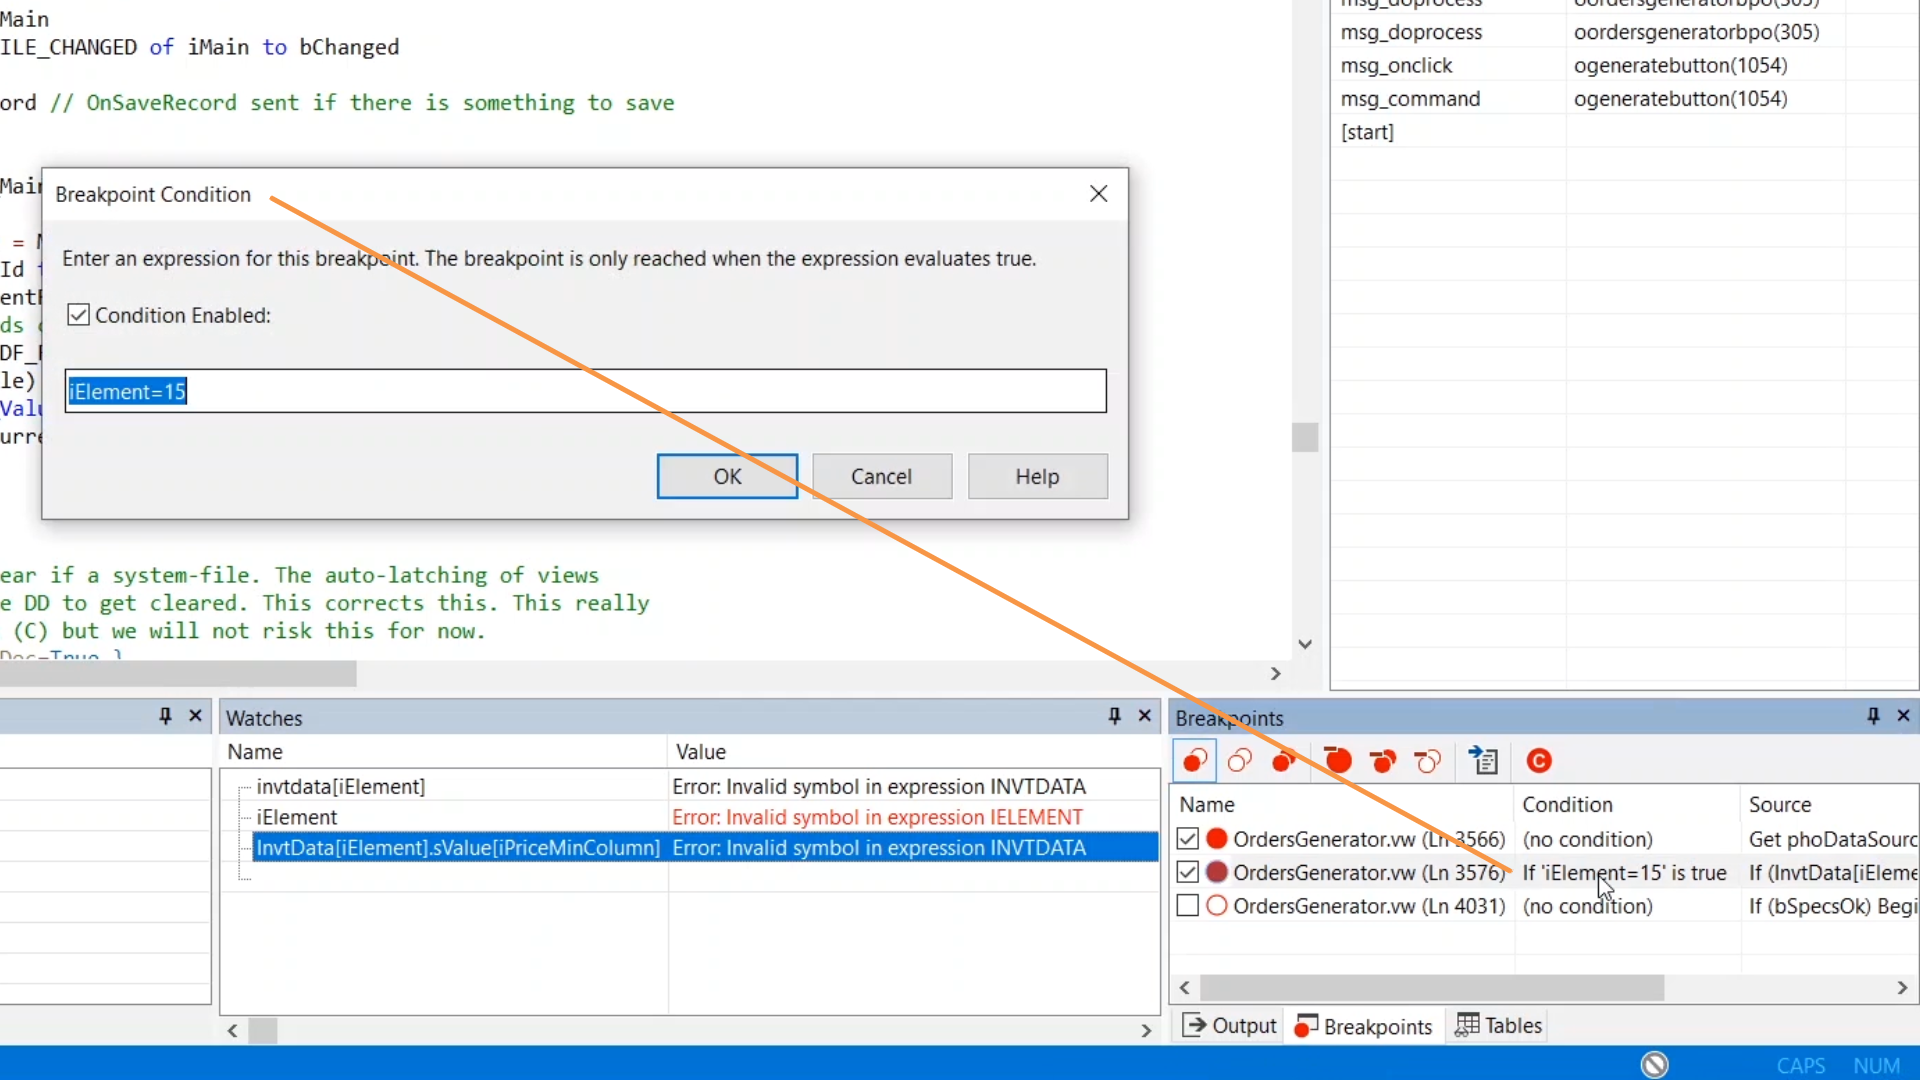Uncheck the Condition Enabled checkbox

click(79, 316)
